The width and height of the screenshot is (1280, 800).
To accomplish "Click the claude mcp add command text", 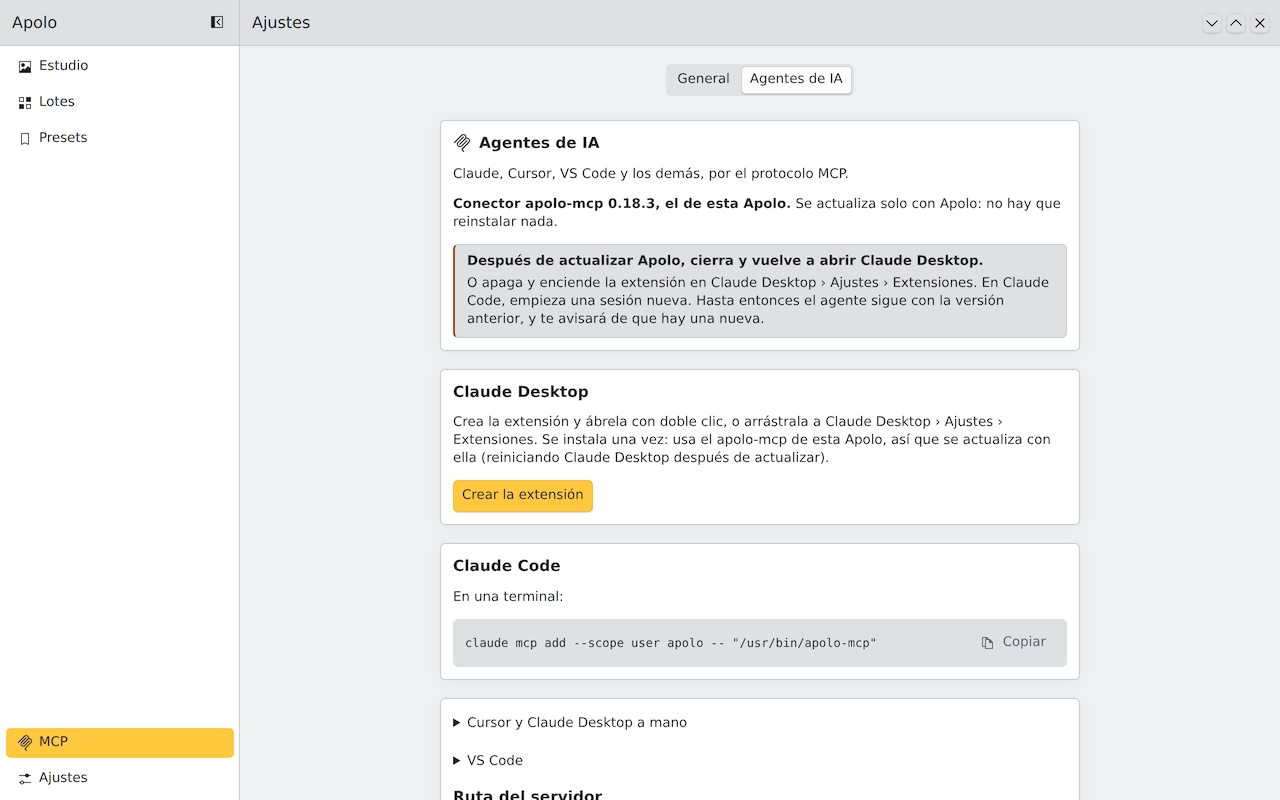I will (x=671, y=643).
